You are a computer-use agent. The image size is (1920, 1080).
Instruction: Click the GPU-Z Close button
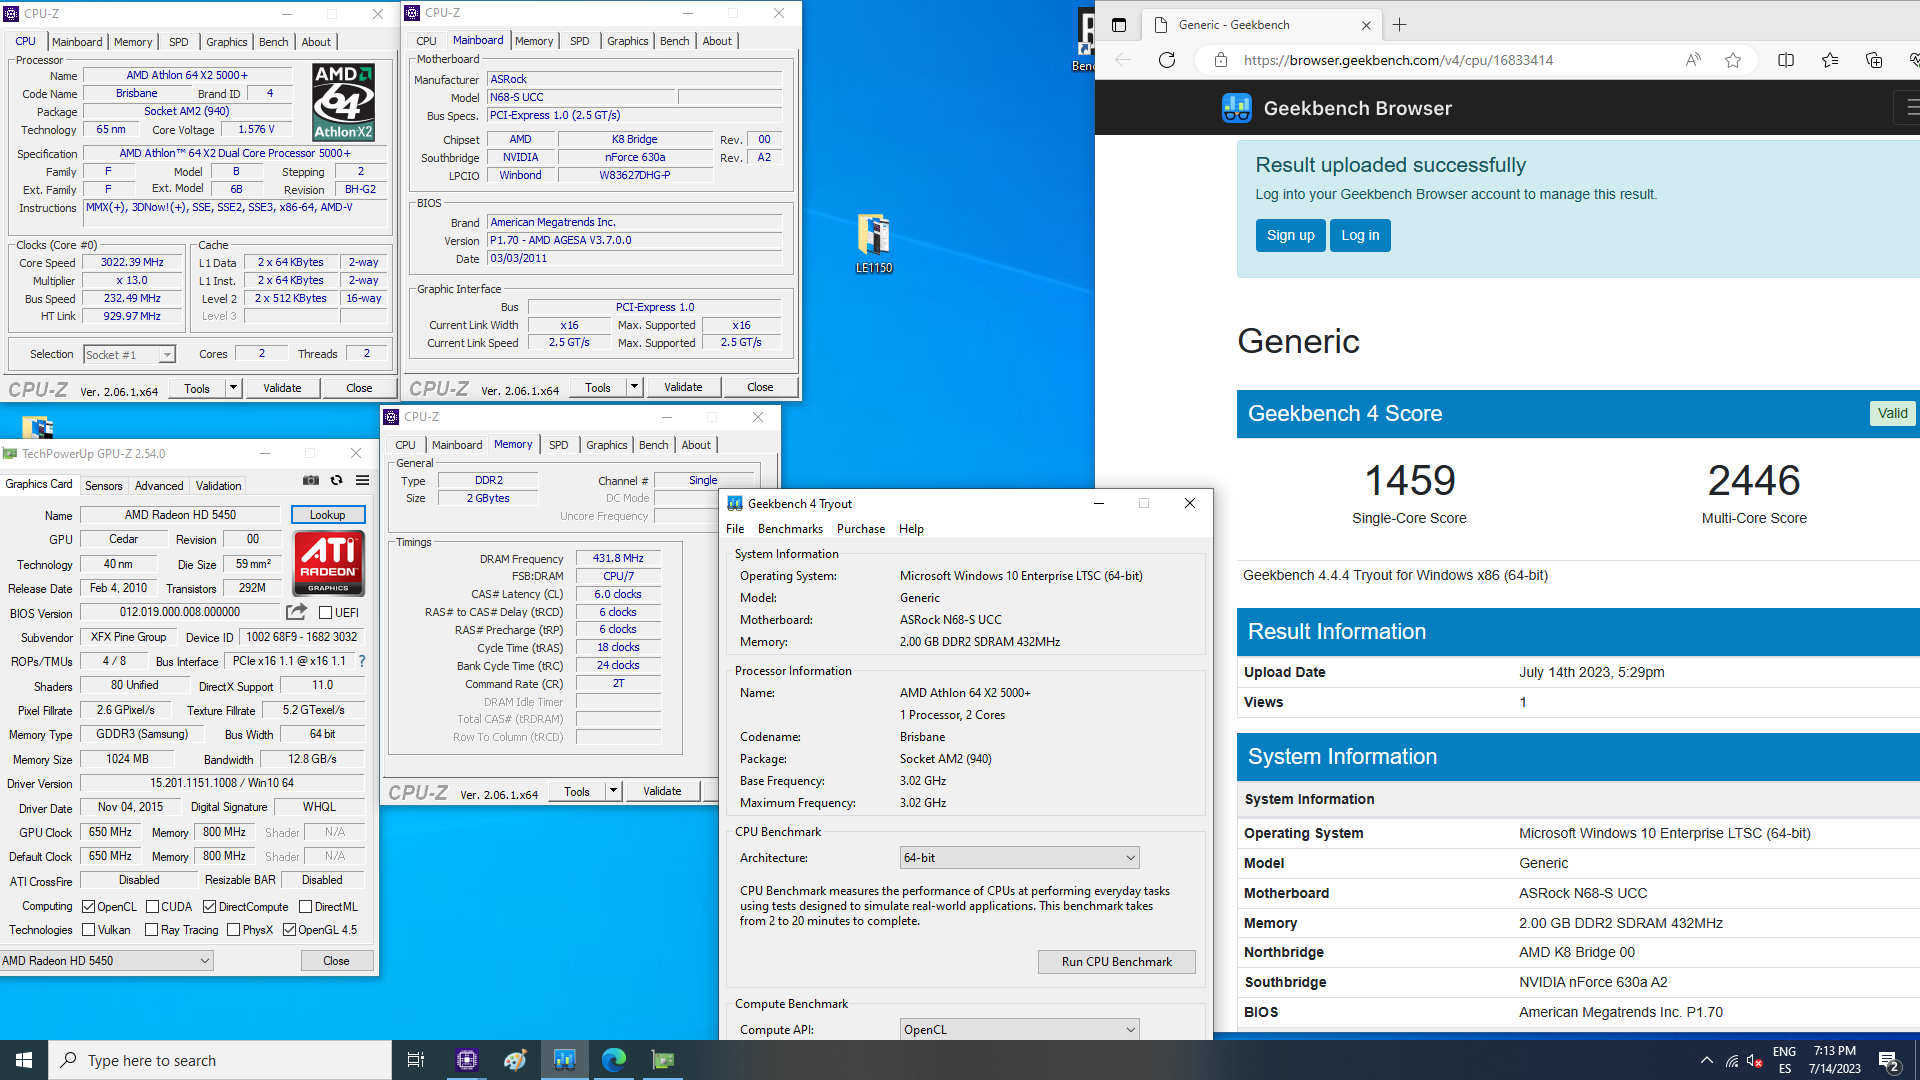click(x=337, y=961)
